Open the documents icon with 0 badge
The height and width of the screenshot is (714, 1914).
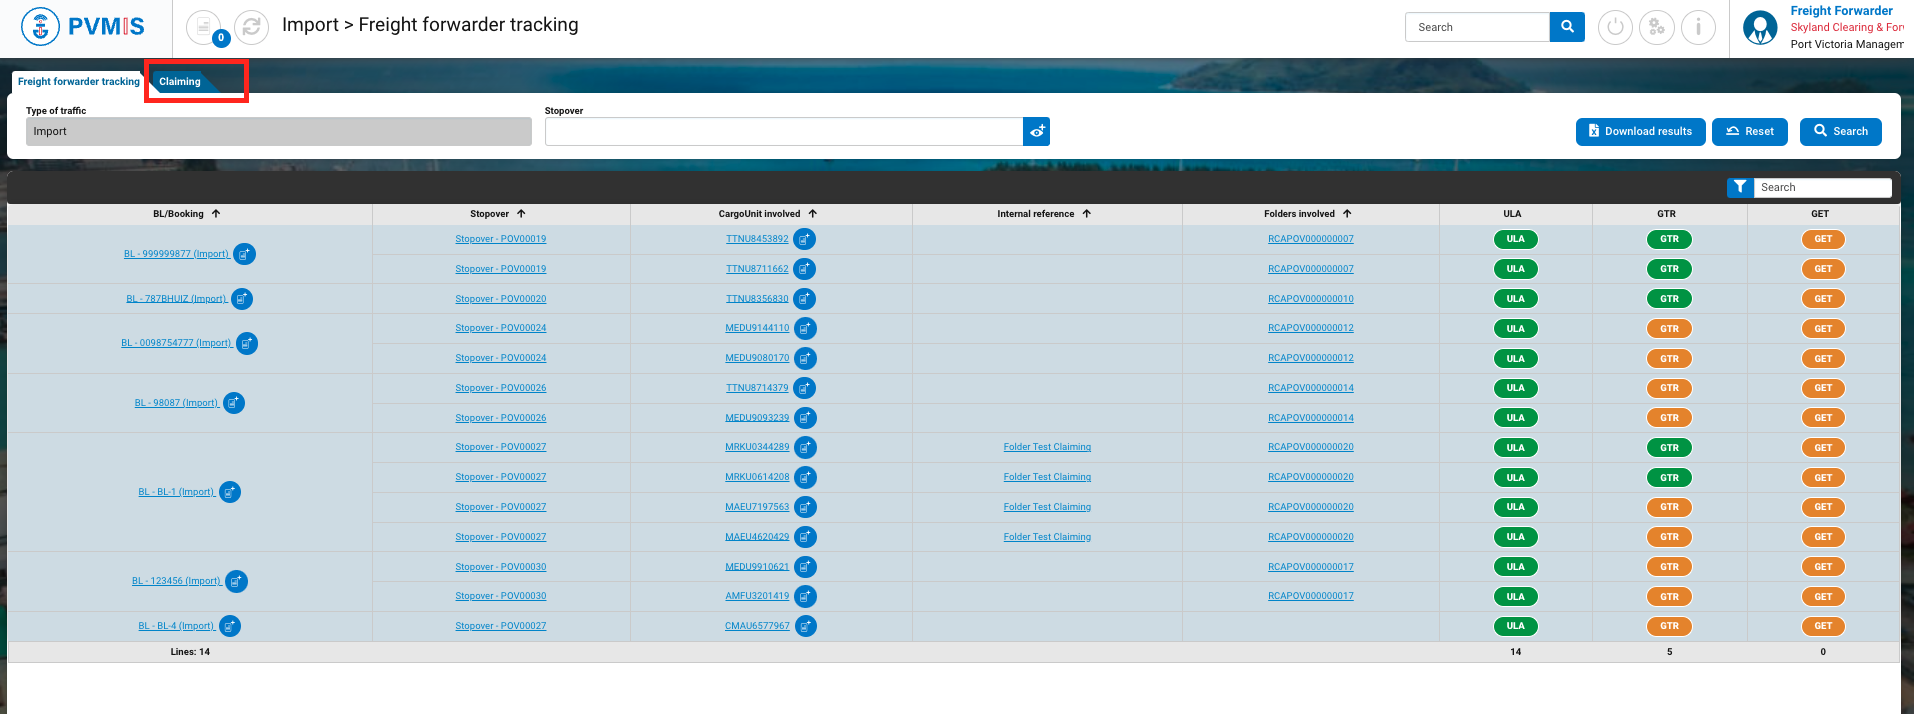205,28
